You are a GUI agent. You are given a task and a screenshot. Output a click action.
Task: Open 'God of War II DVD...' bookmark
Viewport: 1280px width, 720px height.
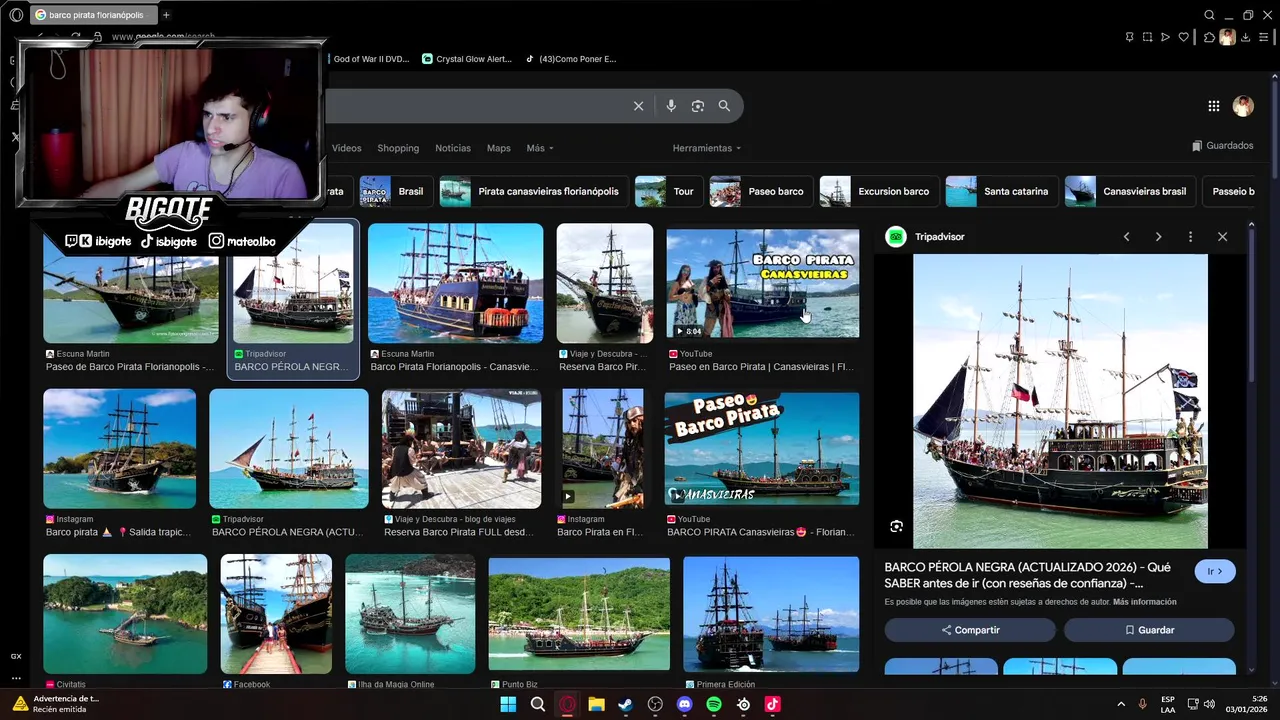tap(369, 59)
